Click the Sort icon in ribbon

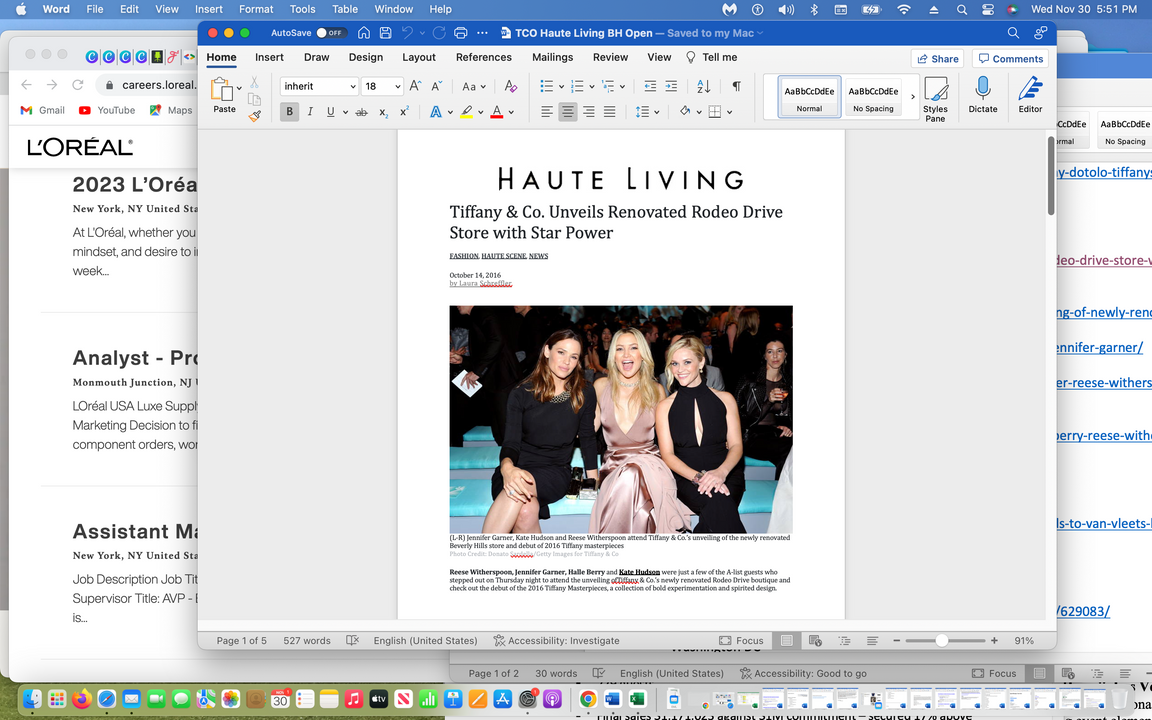pos(703,87)
